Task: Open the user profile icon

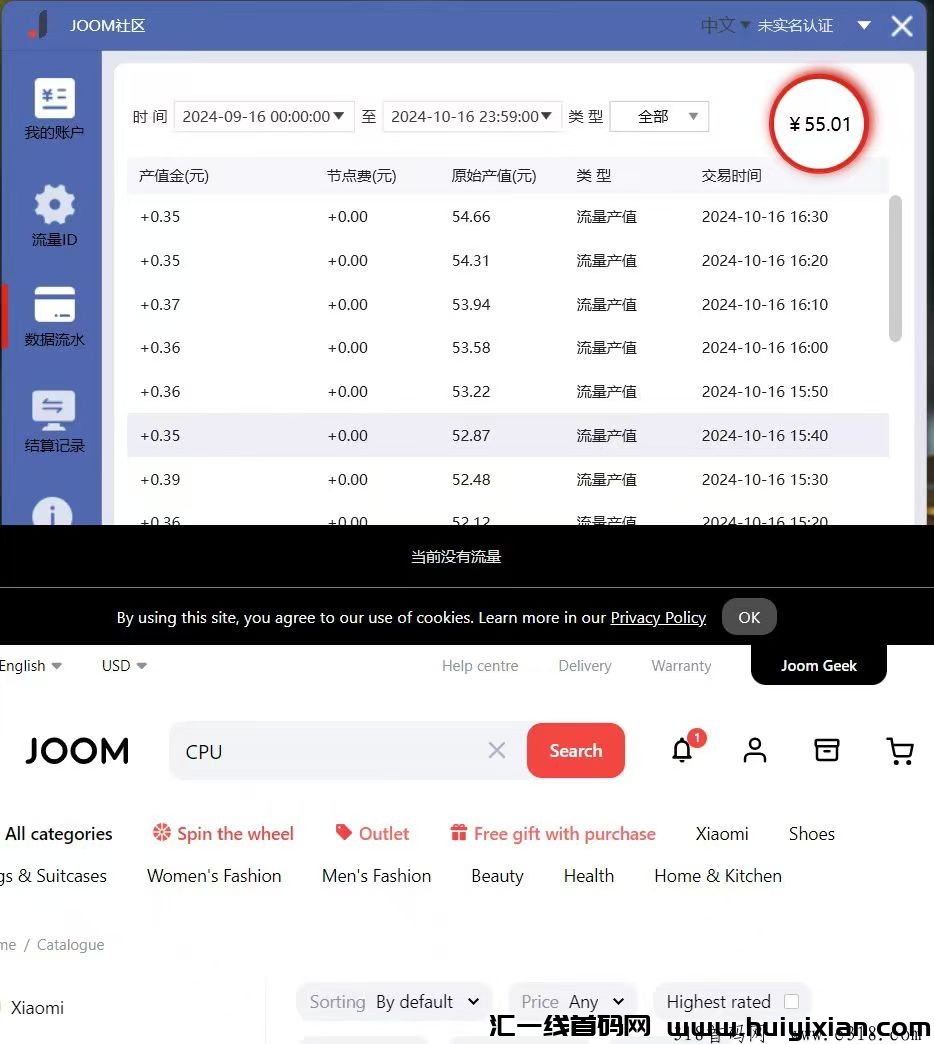Action: (x=755, y=750)
